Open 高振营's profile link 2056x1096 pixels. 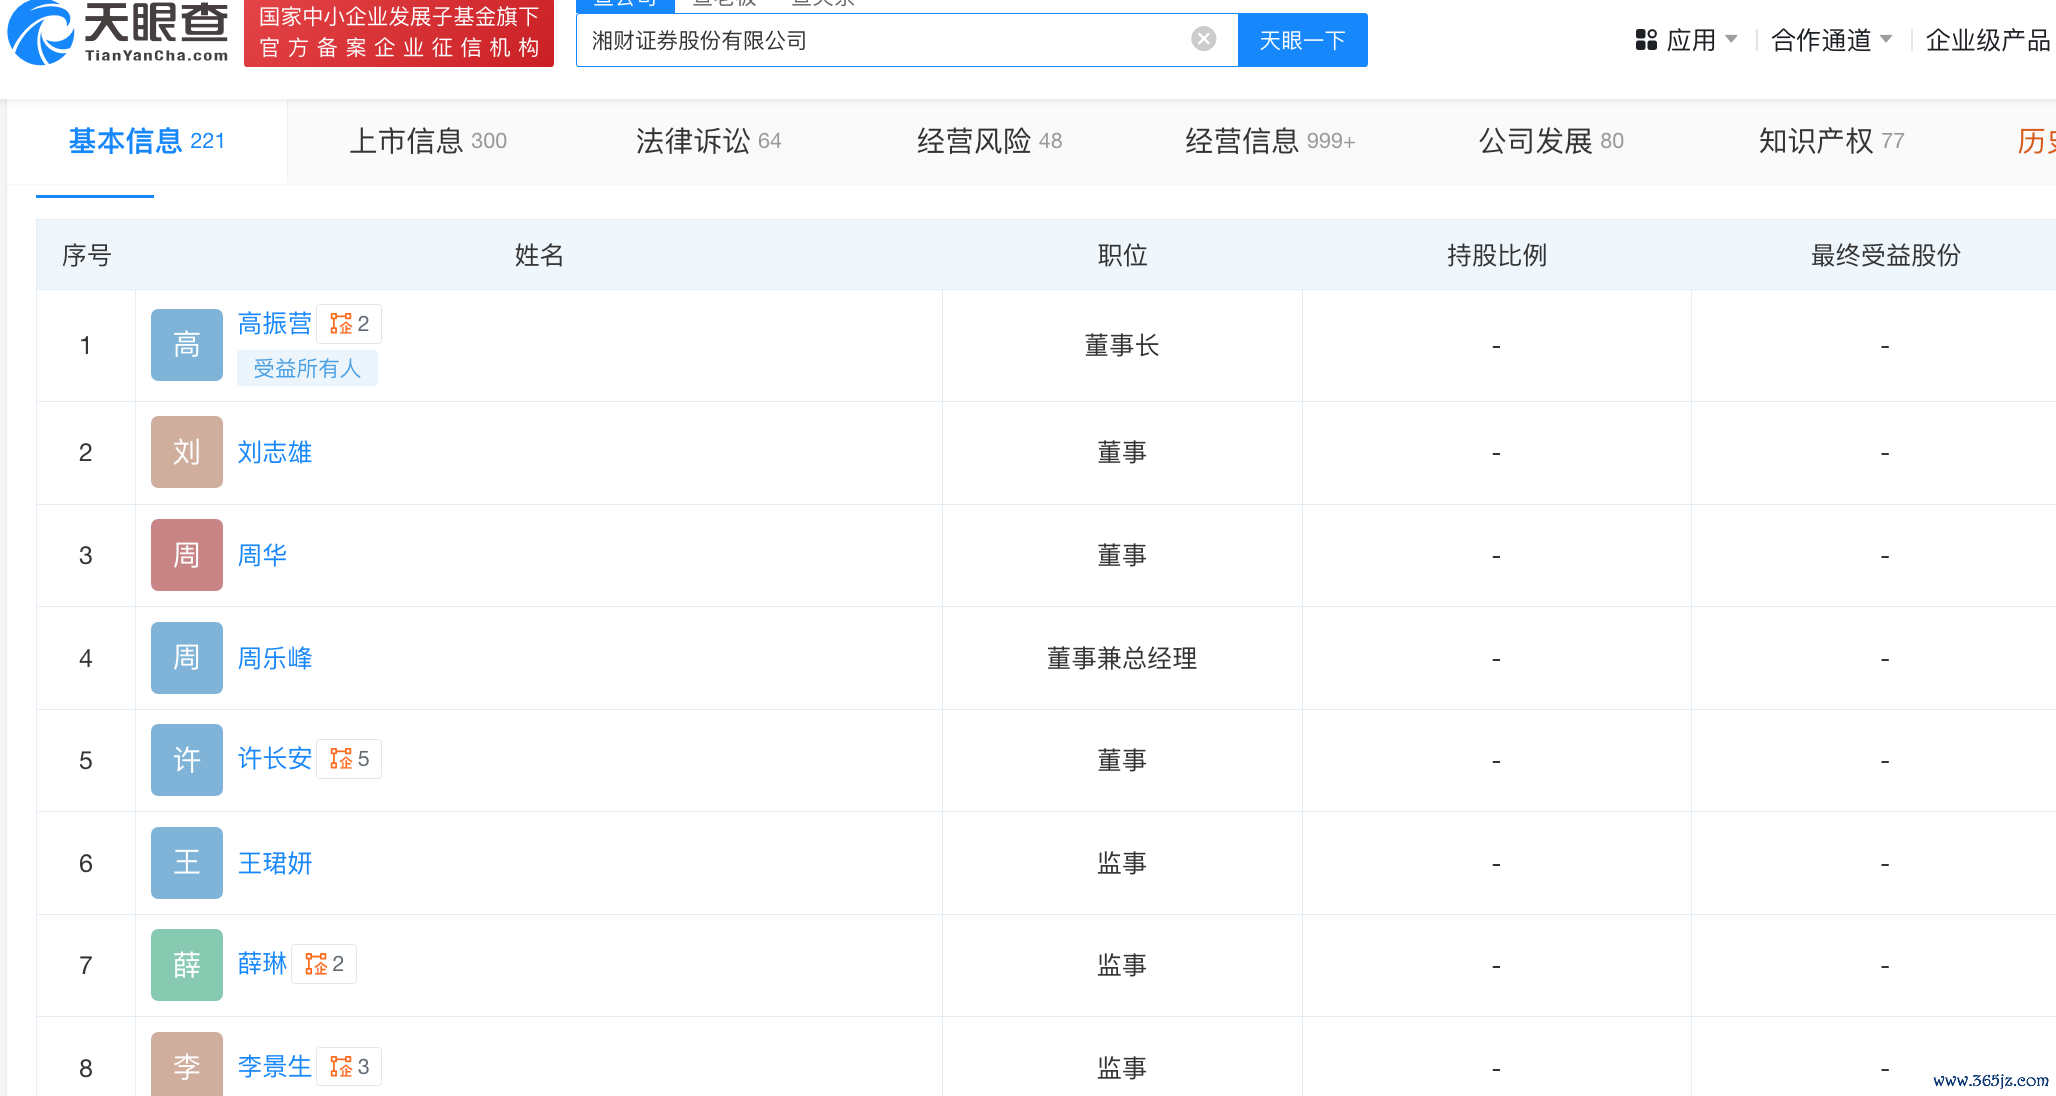[x=275, y=323]
